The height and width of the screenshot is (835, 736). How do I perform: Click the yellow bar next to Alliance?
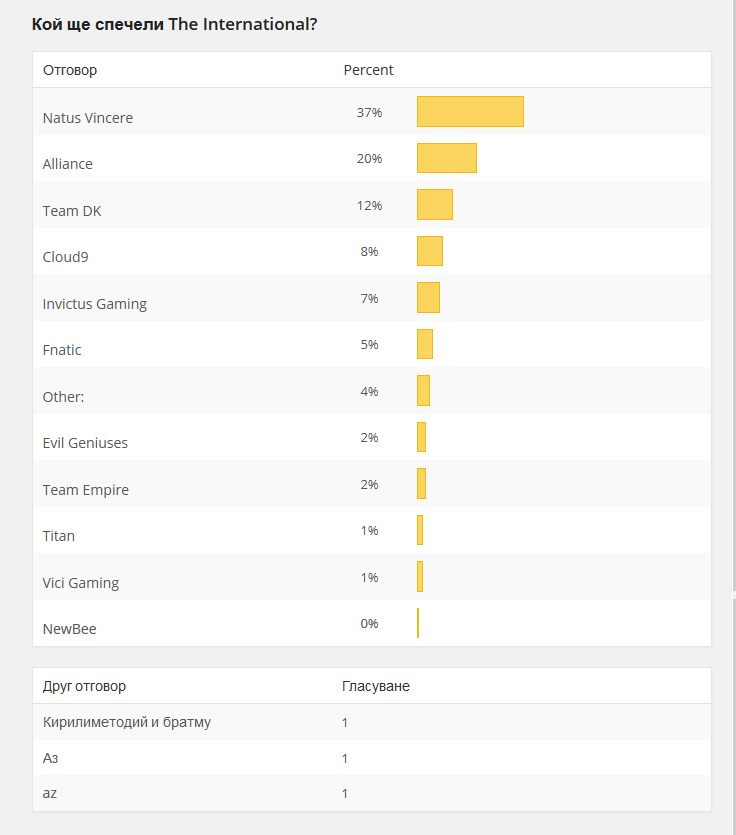pyautogui.click(x=446, y=158)
